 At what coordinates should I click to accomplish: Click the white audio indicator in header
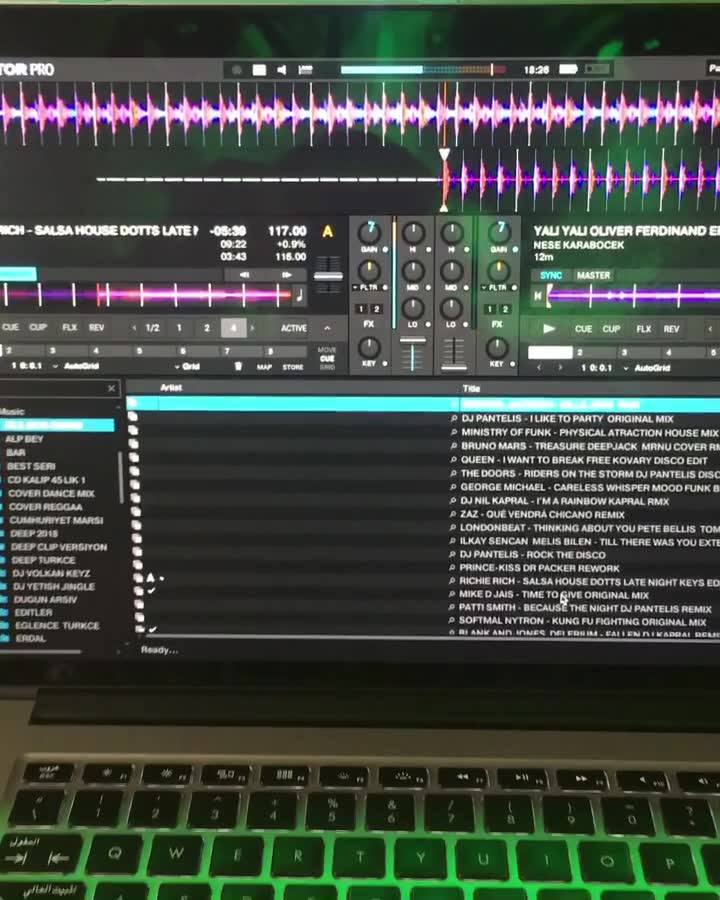(x=260, y=69)
